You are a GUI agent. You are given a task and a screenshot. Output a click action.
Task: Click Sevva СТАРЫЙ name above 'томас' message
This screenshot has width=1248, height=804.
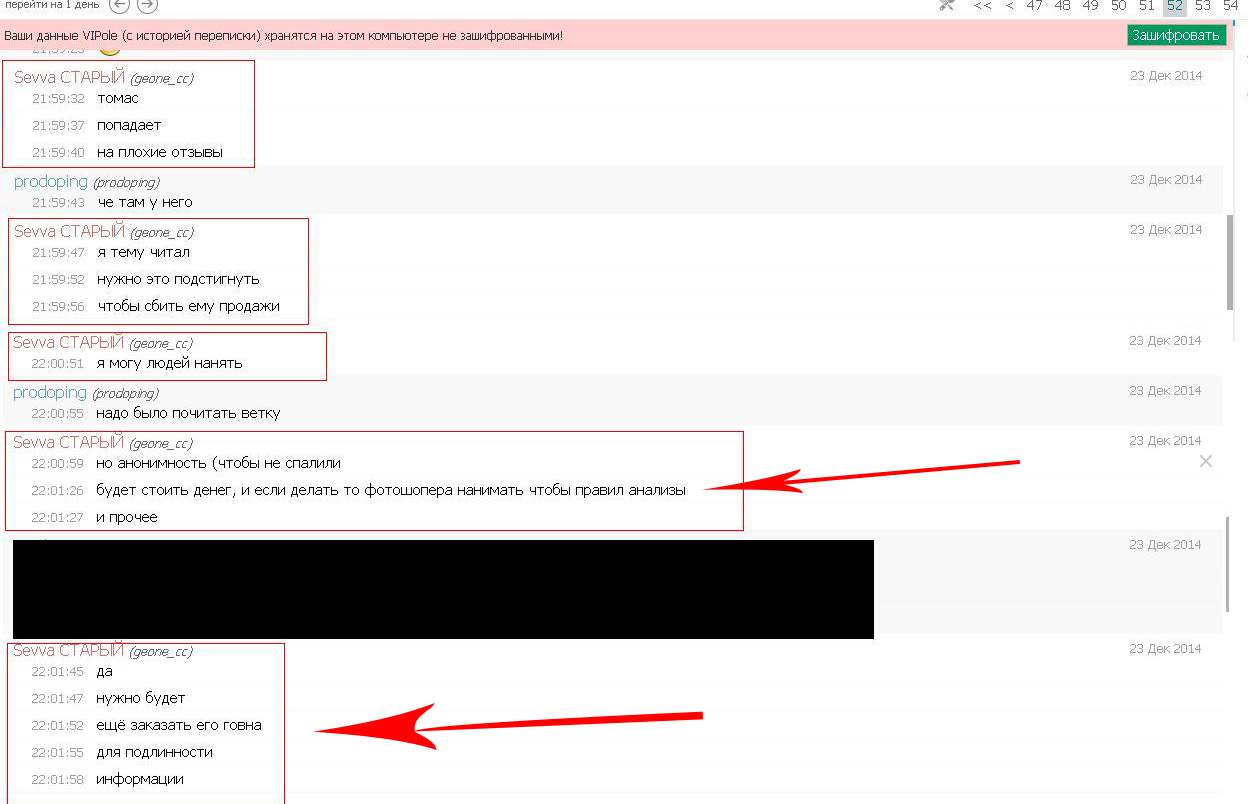pos(69,78)
